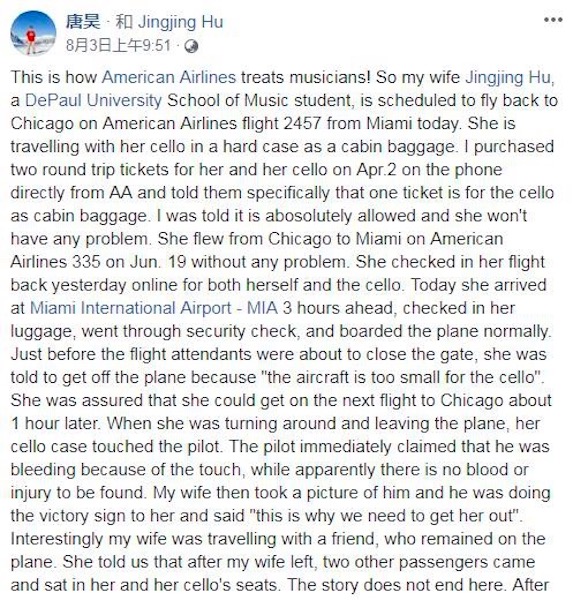Click the phrase '1 hour later'

(x=53, y=424)
